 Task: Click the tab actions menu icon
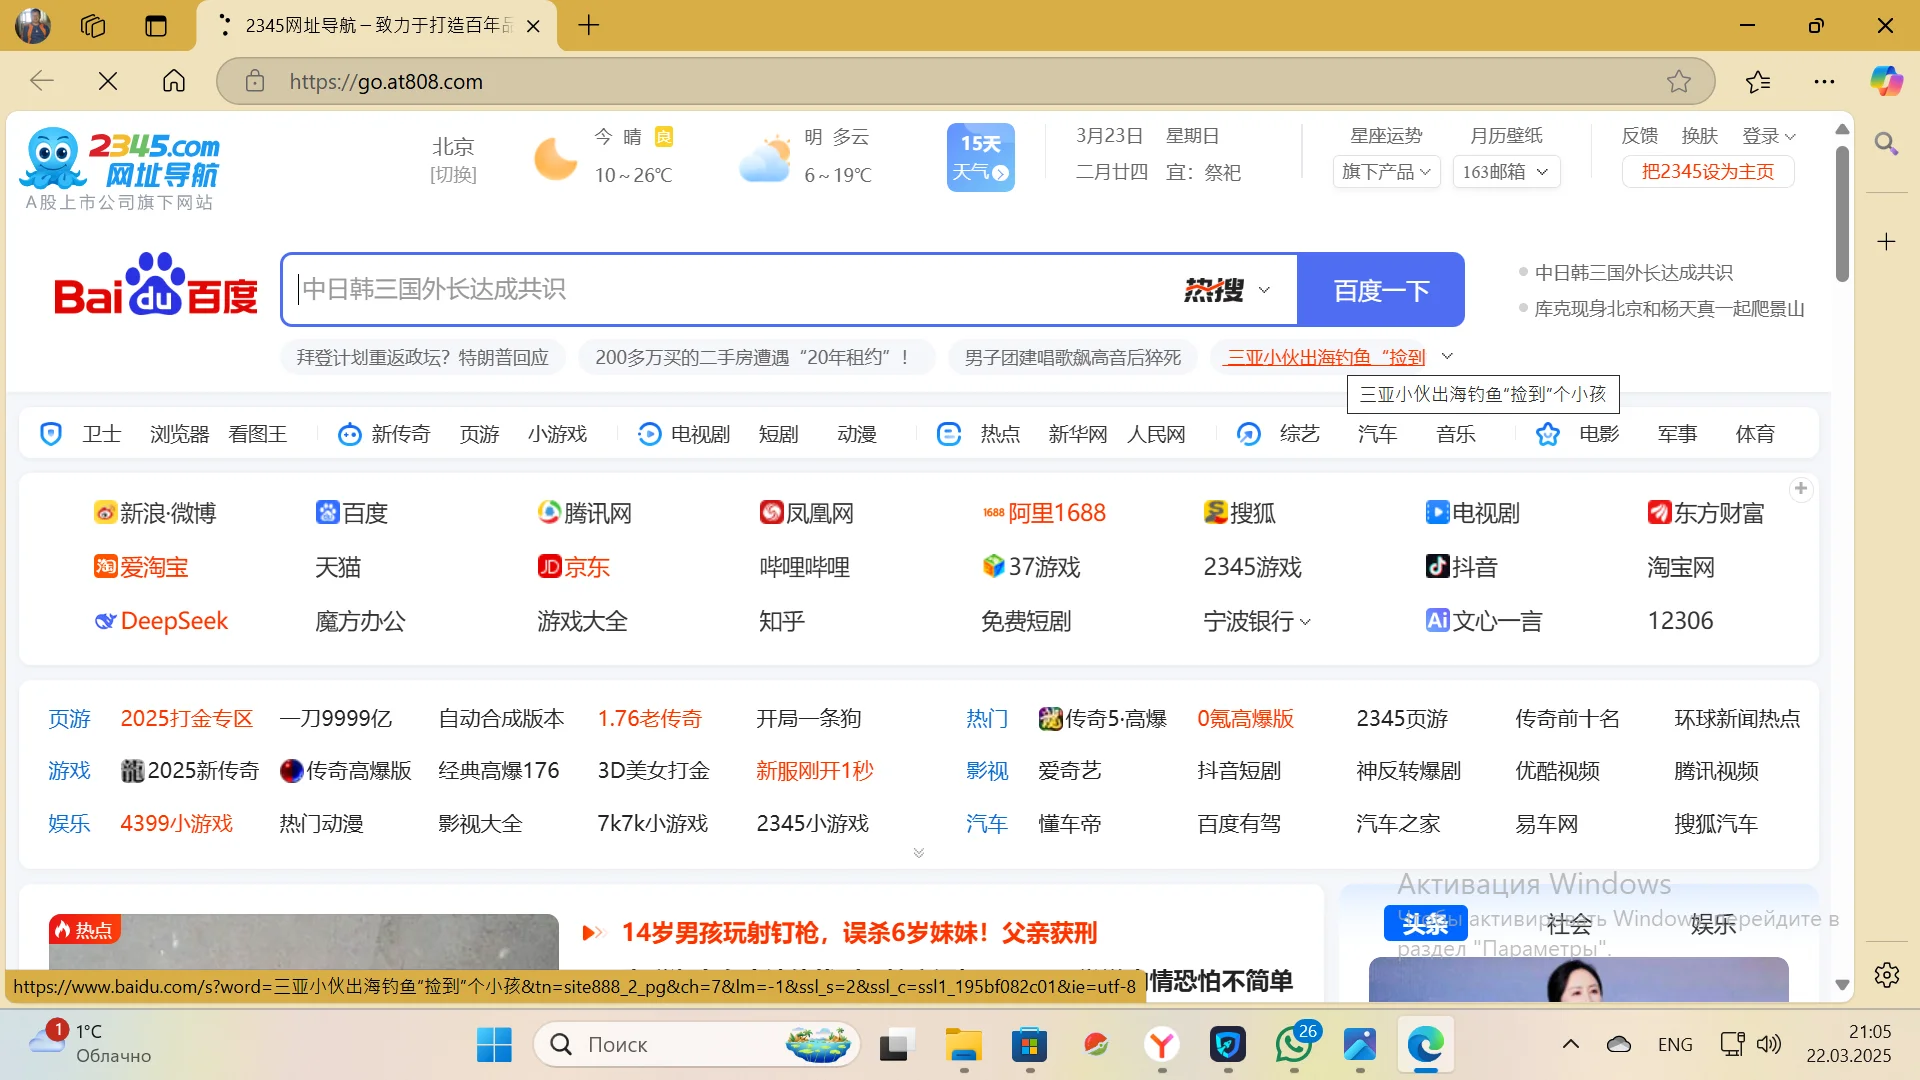pos(156,26)
